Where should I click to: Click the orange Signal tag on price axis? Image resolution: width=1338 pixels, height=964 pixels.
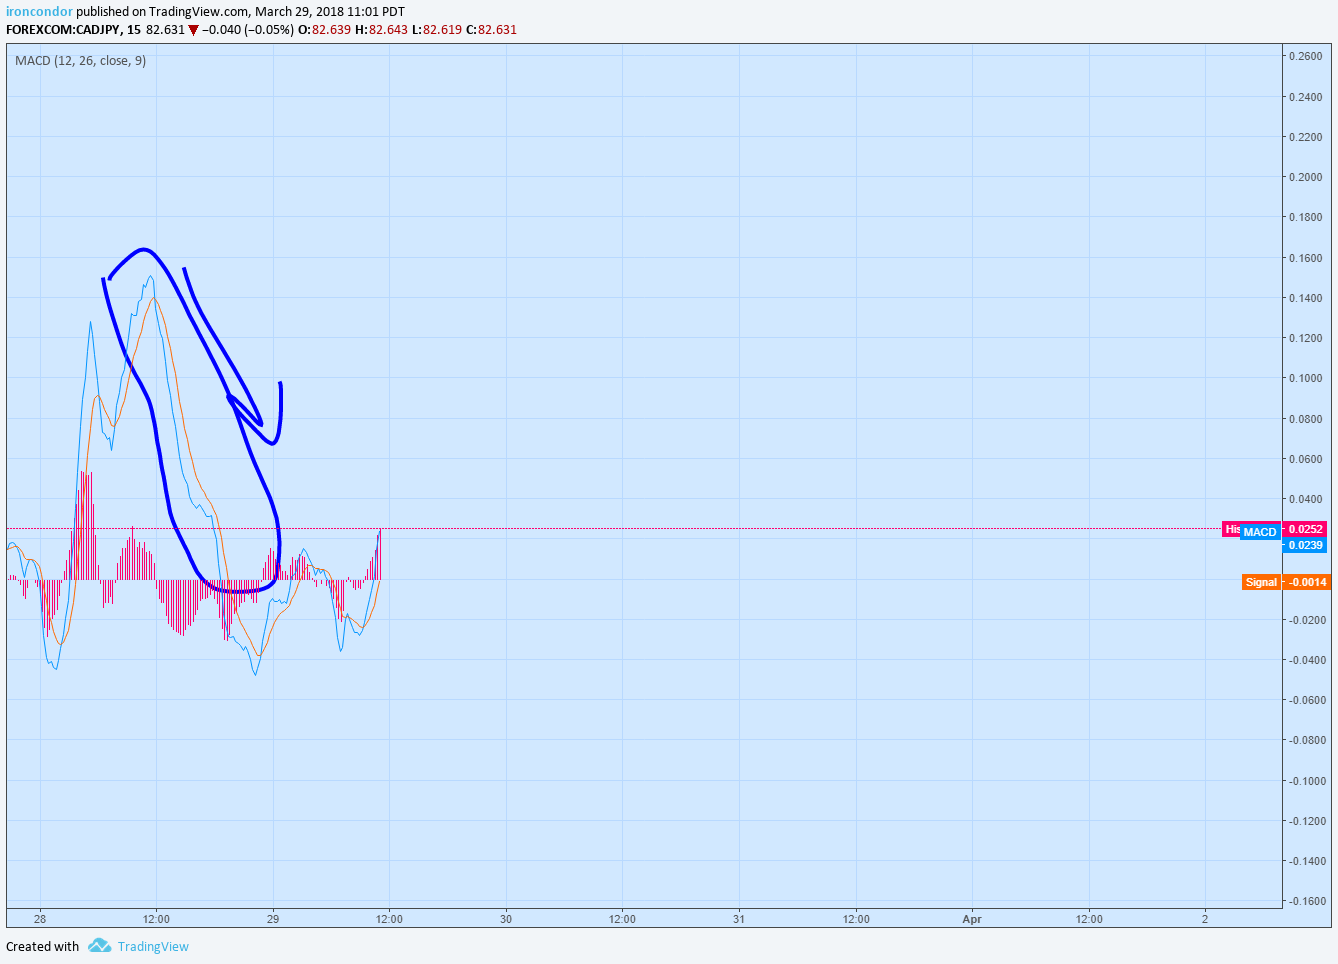coord(1261,582)
